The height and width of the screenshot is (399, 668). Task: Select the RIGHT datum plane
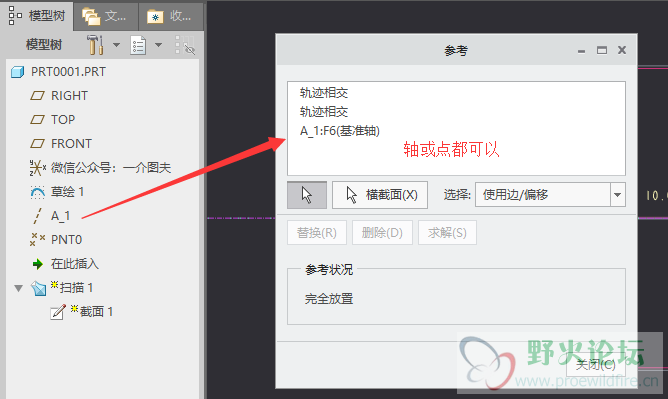click(69, 95)
